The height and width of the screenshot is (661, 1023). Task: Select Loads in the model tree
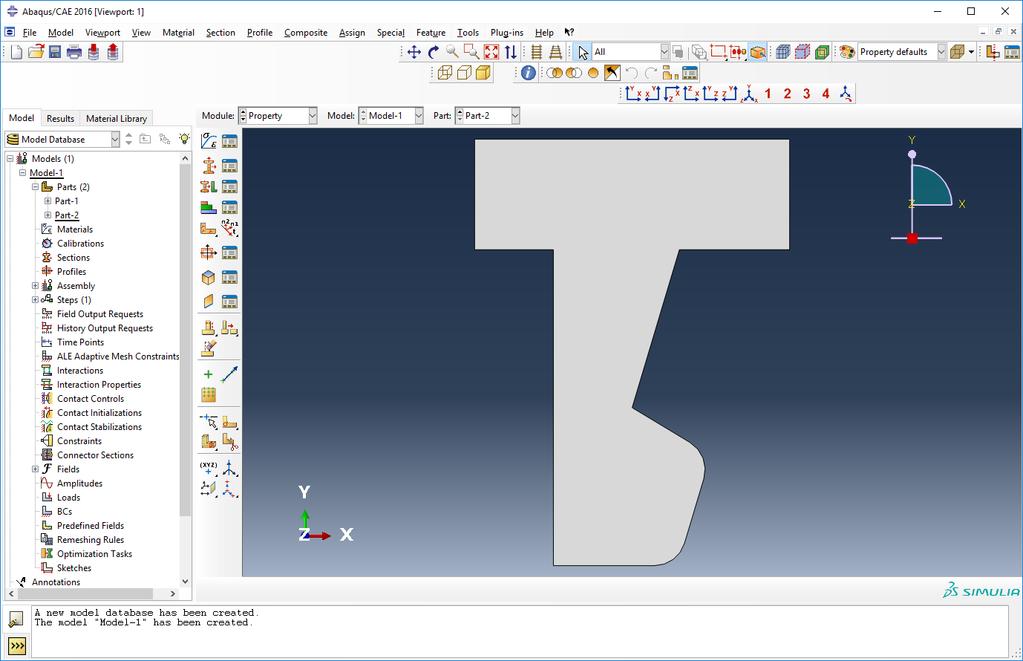(69, 498)
